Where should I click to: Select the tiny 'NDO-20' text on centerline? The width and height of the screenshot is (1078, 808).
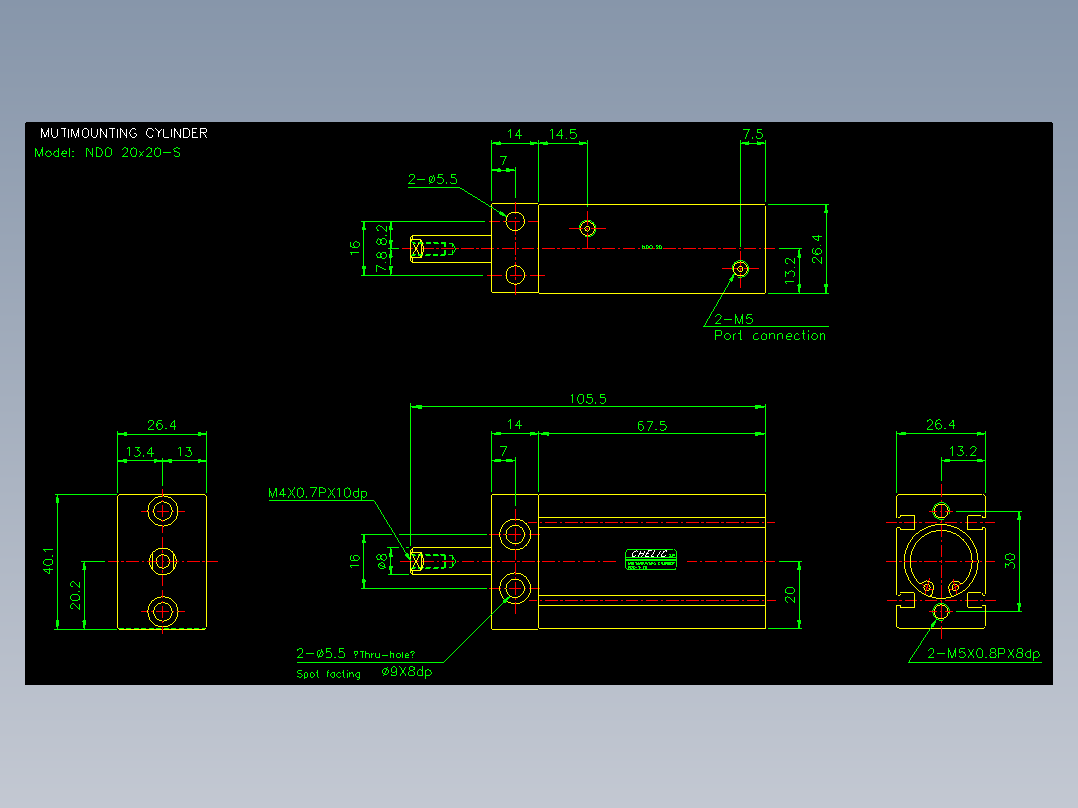pos(652,247)
